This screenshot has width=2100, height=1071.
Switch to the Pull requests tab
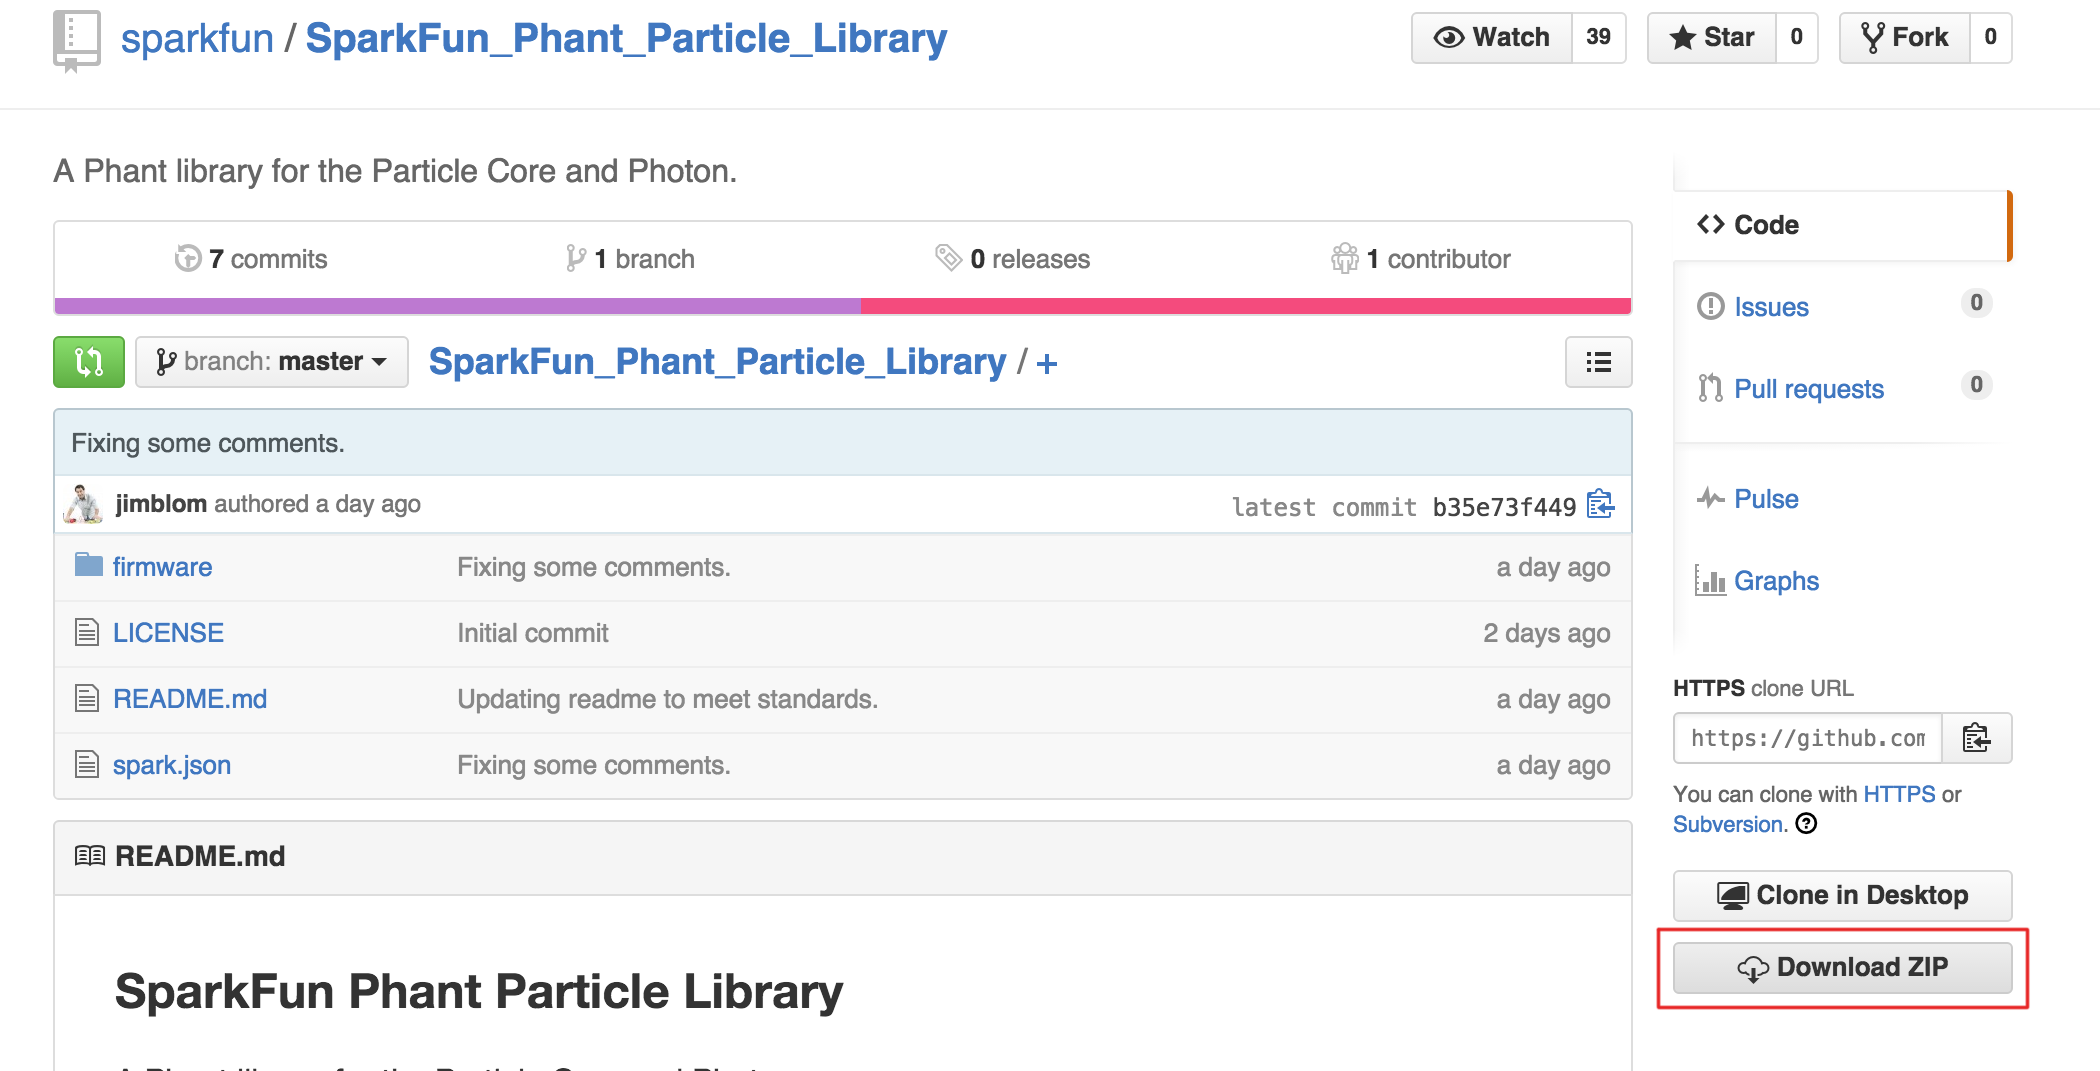(x=1808, y=389)
